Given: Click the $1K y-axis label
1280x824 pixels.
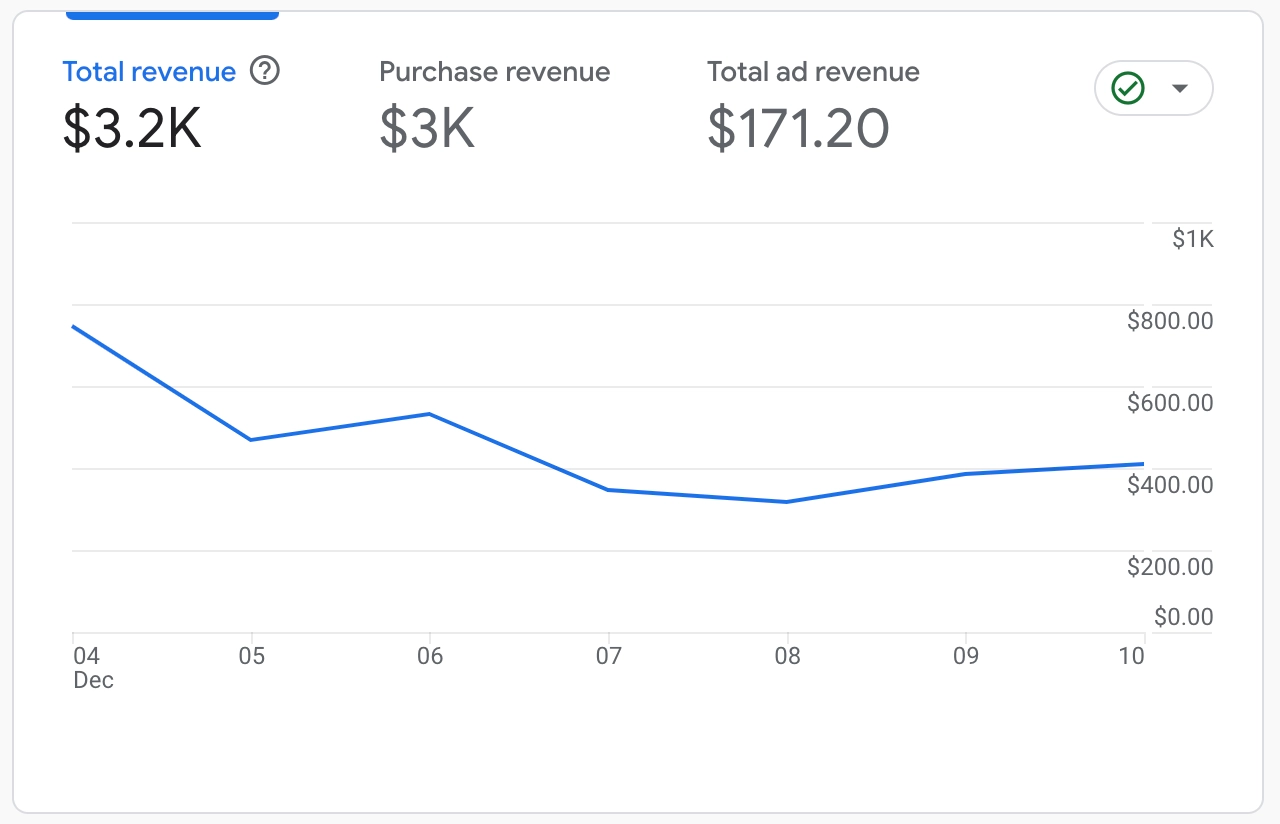Looking at the screenshot, I should tap(1192, 239).
